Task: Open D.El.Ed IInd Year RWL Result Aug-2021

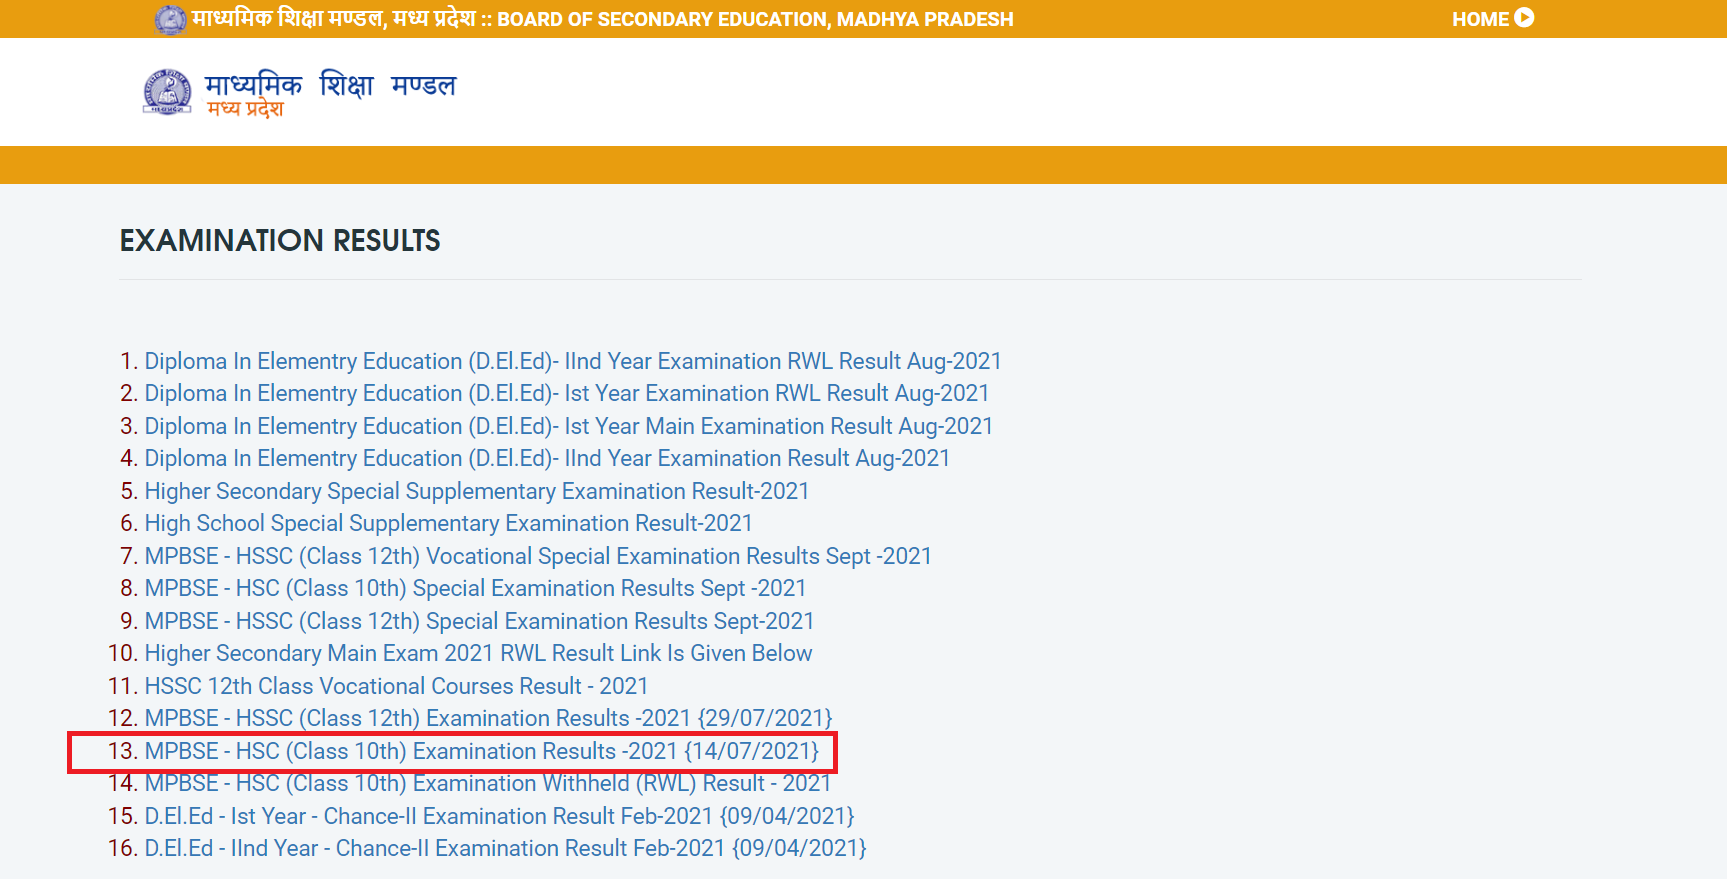Action: coord(572,361)
